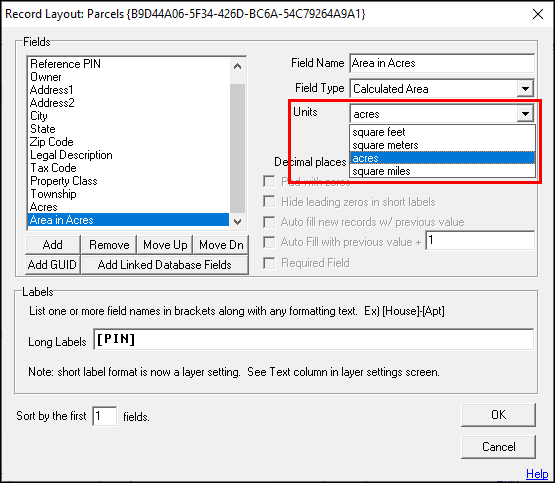555x483 pixels.
Task: Choose acres in the Units dropdown list
Action: point(442,158)
